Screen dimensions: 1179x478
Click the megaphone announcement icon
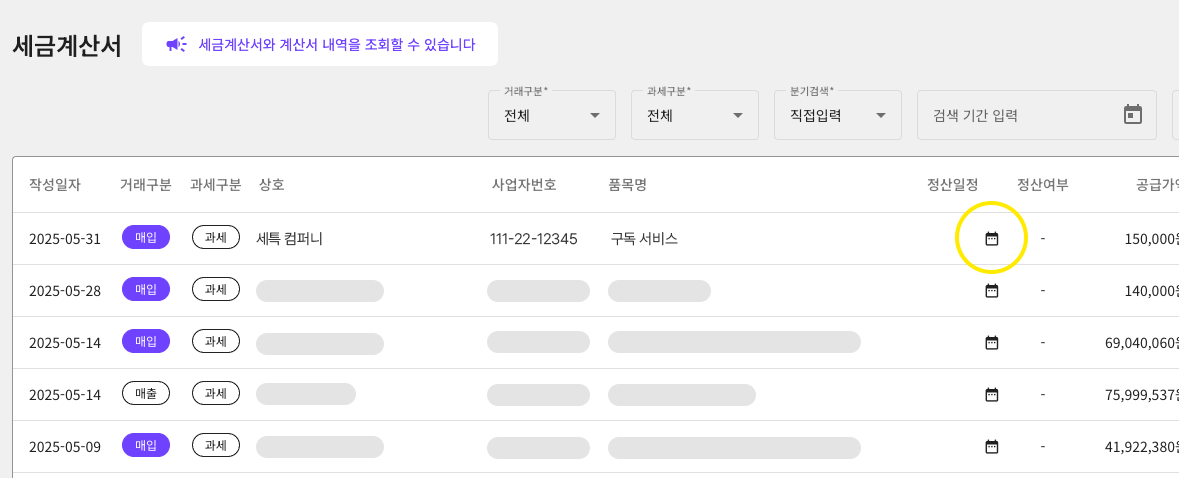click(x=176, y=44)
